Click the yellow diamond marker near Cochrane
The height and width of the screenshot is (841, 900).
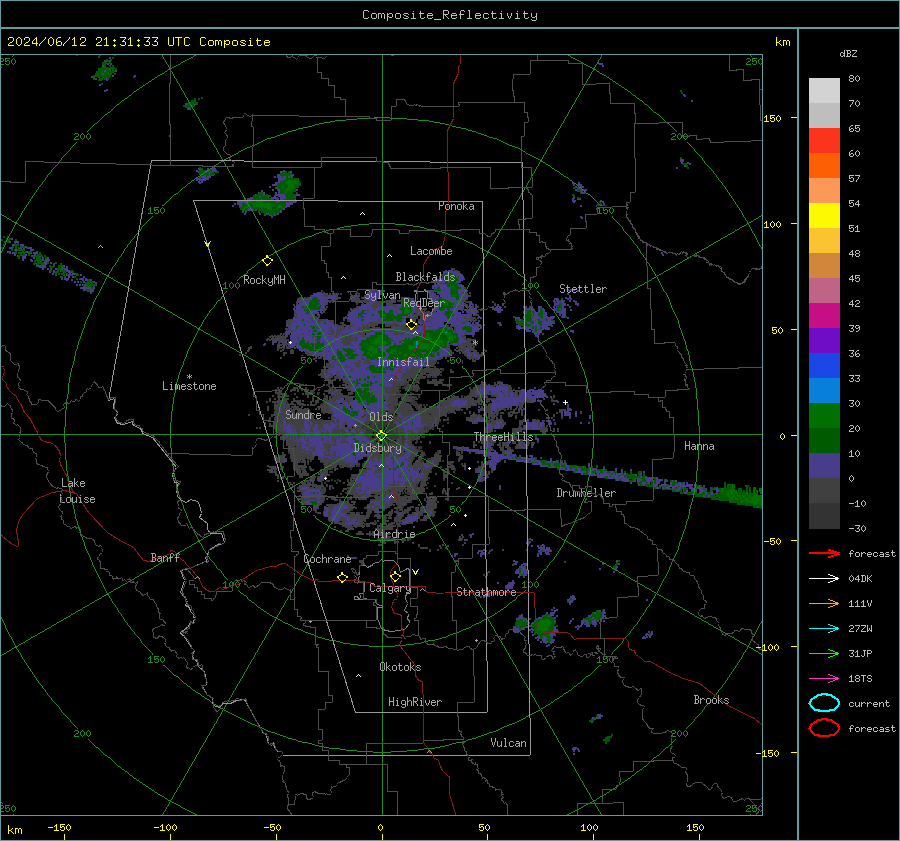[343, 578]
